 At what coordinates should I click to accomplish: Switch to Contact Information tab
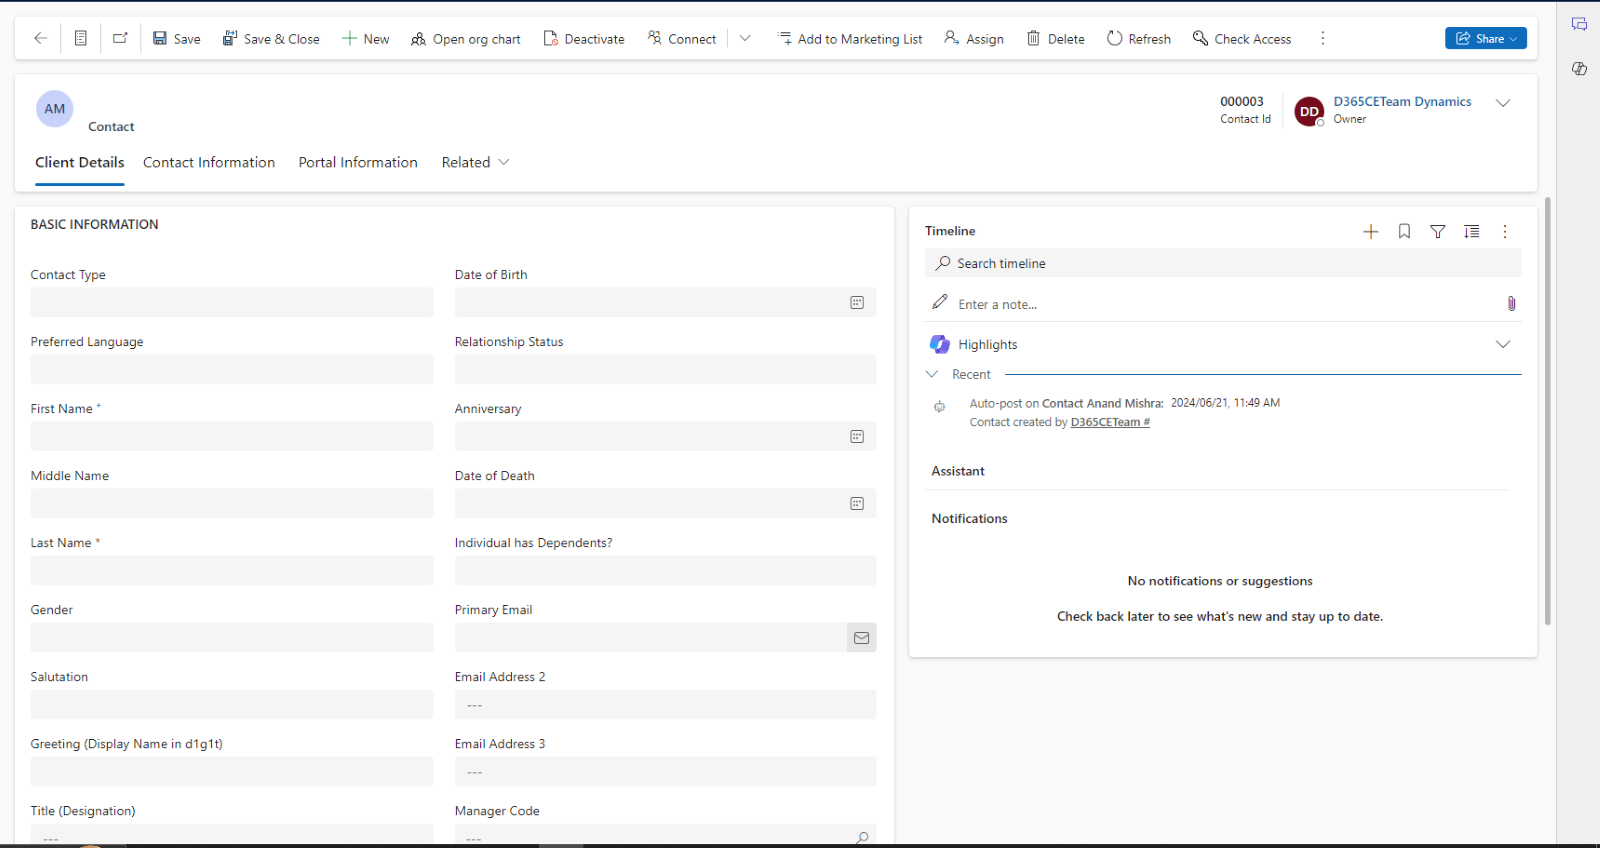click(x=209, y=162)
